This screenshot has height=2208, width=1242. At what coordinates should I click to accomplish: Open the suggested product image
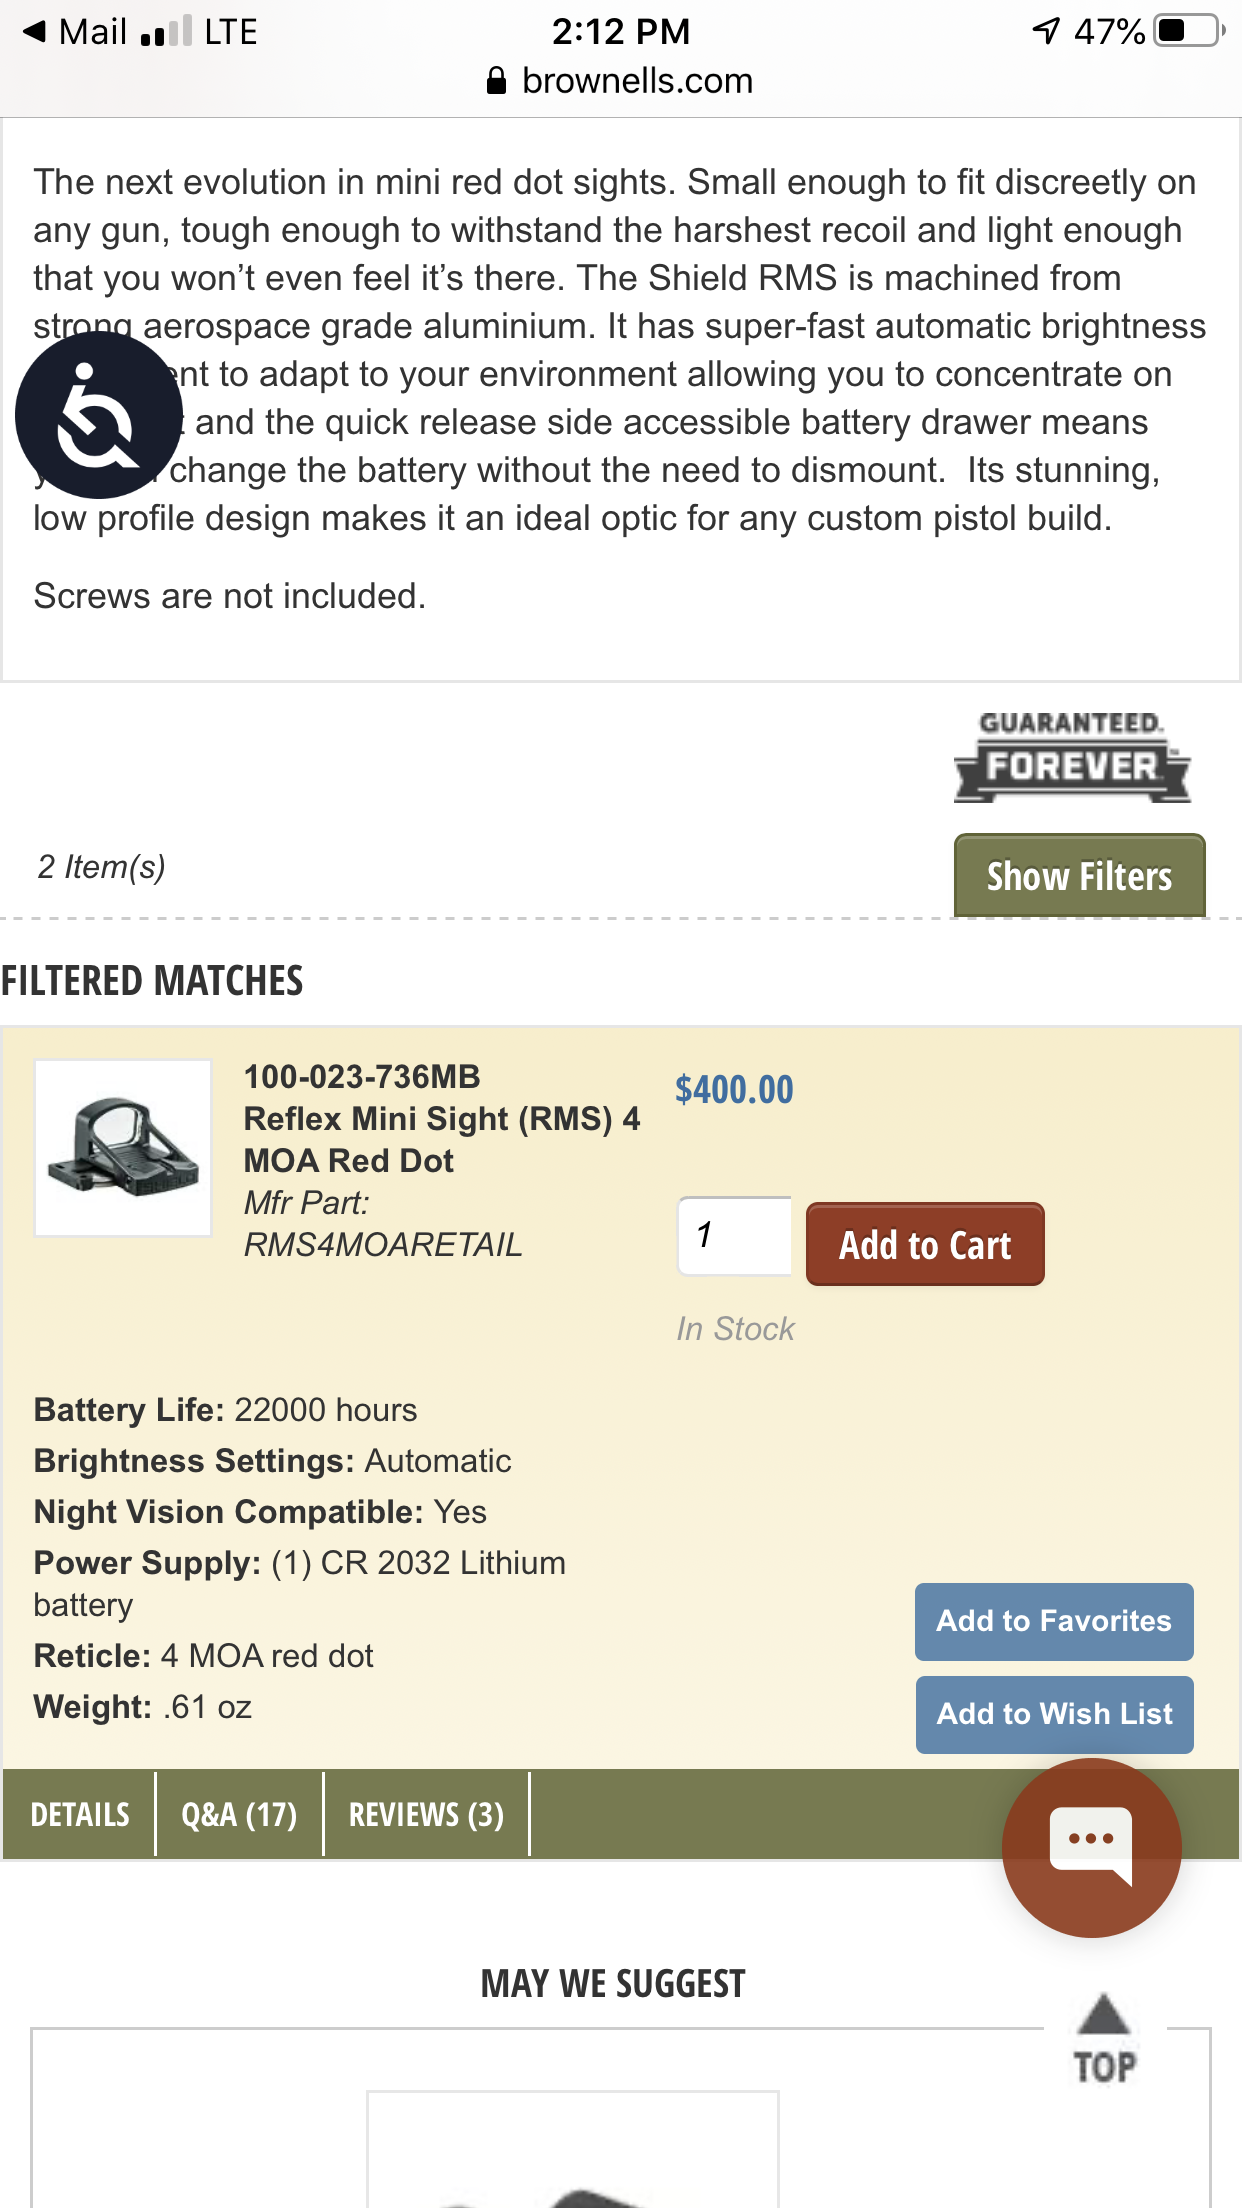click(x=573, y=2149)
